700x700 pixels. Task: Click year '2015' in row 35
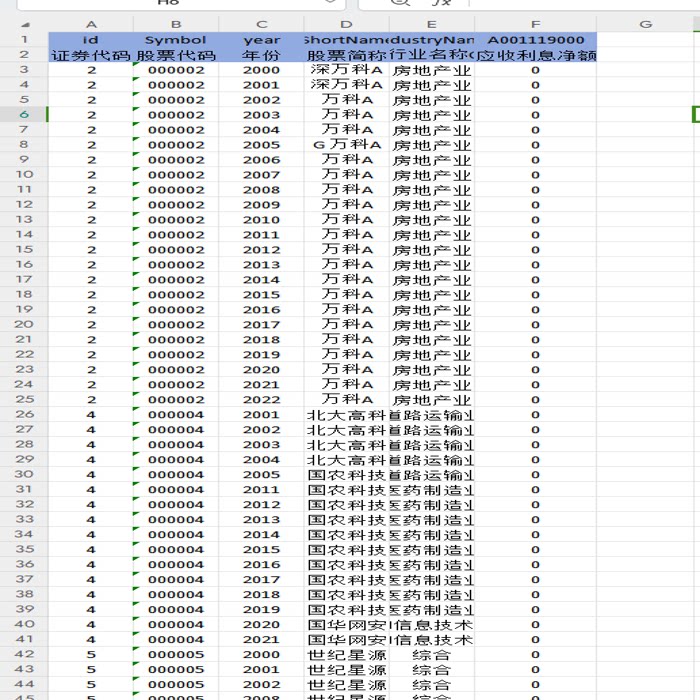coord(262,550)
